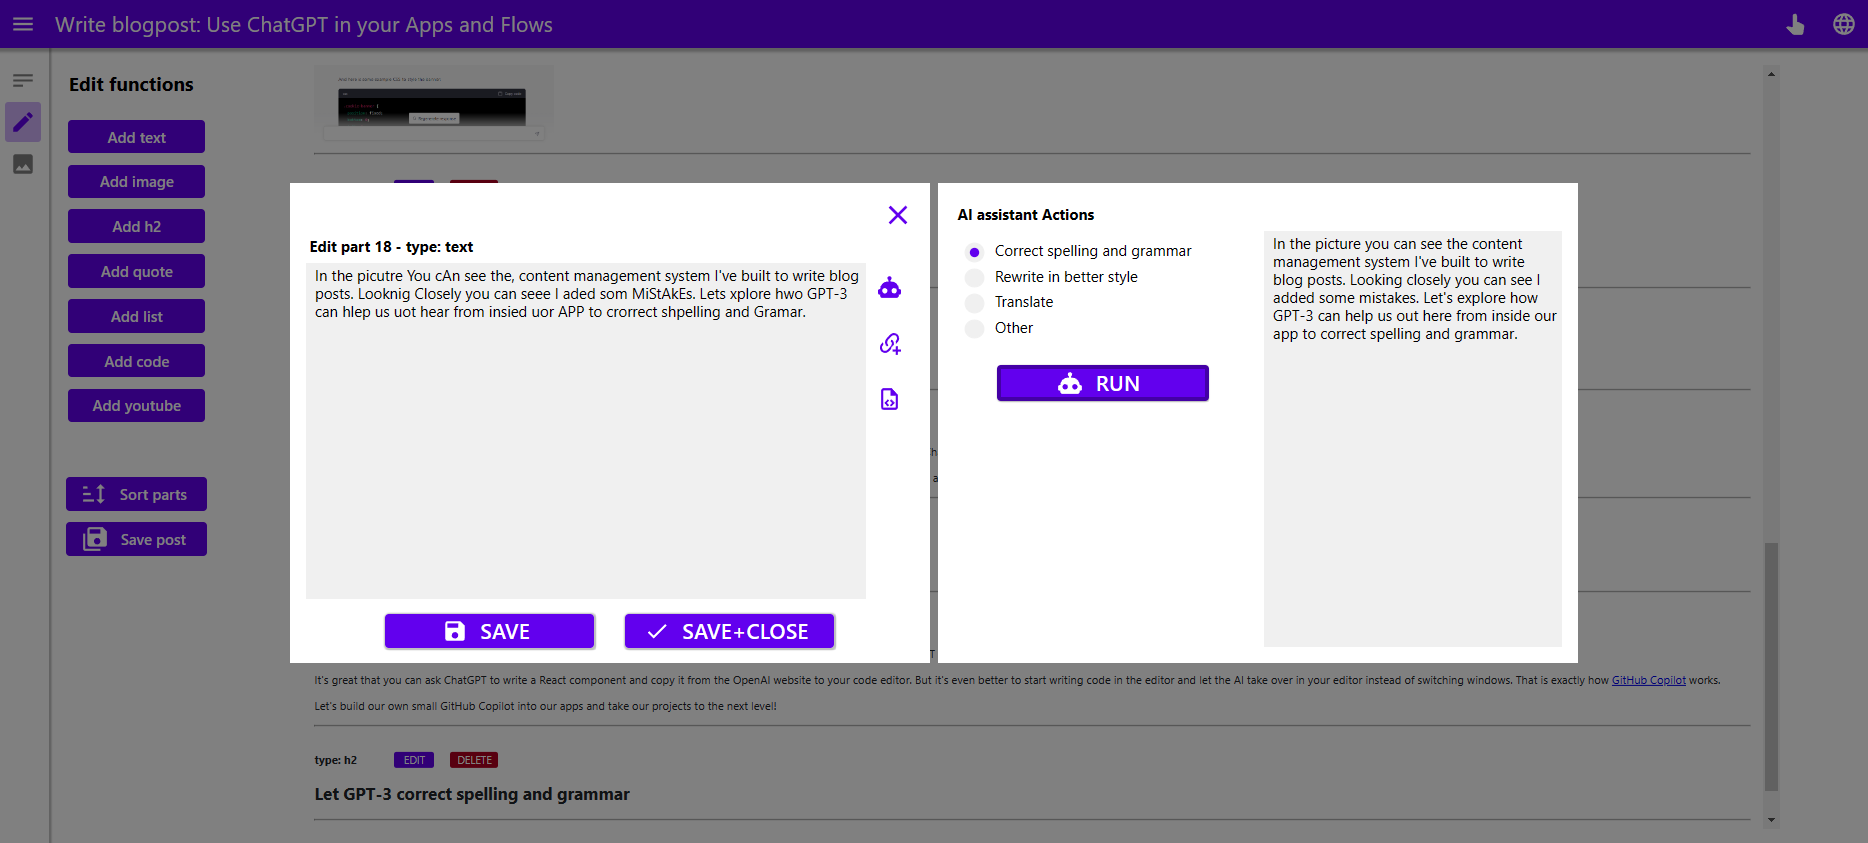
Task: Click the code file icon beside editor
Action: (x=890, y=399)
